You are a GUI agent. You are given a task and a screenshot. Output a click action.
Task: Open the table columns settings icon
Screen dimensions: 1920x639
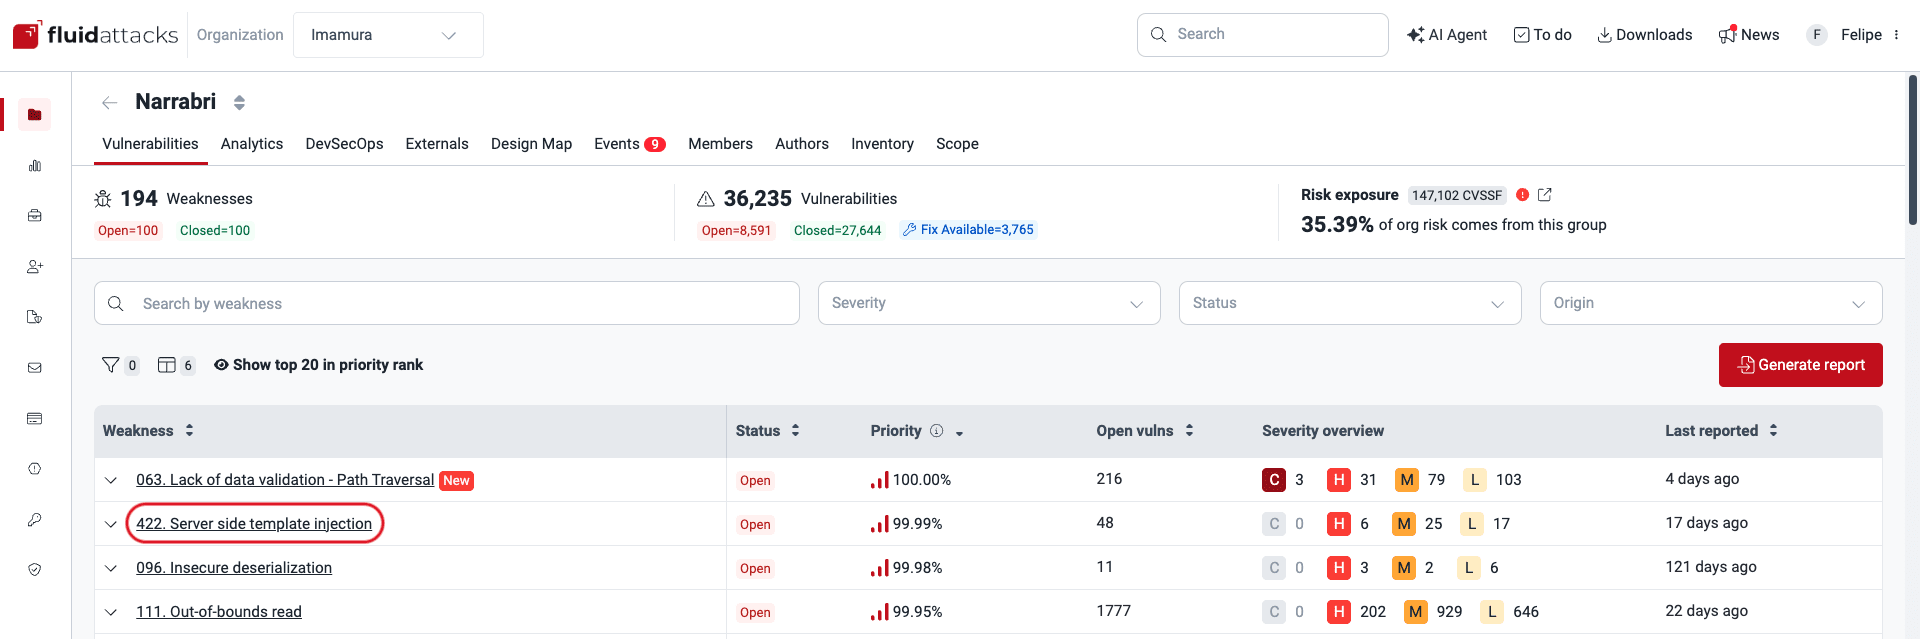click(167, 365)
